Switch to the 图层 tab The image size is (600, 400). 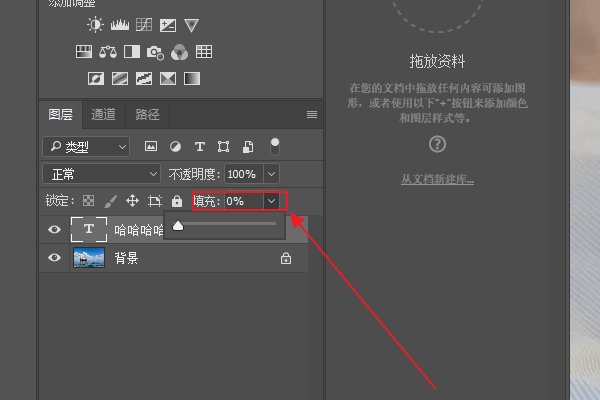pos(60,114)
